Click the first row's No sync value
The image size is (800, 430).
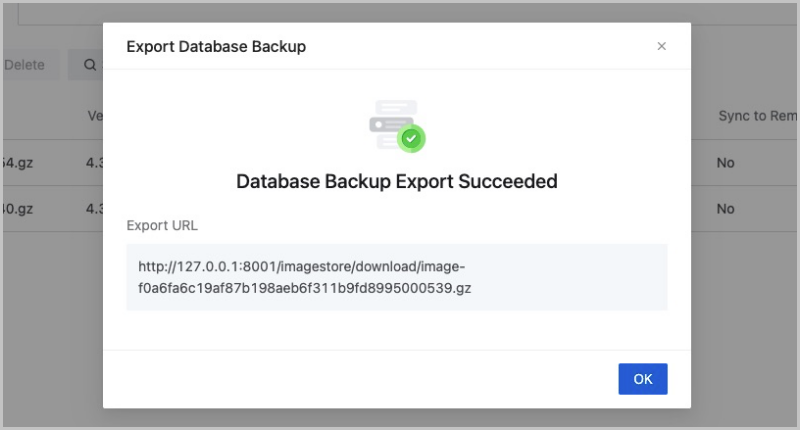(x=726, y=162)
